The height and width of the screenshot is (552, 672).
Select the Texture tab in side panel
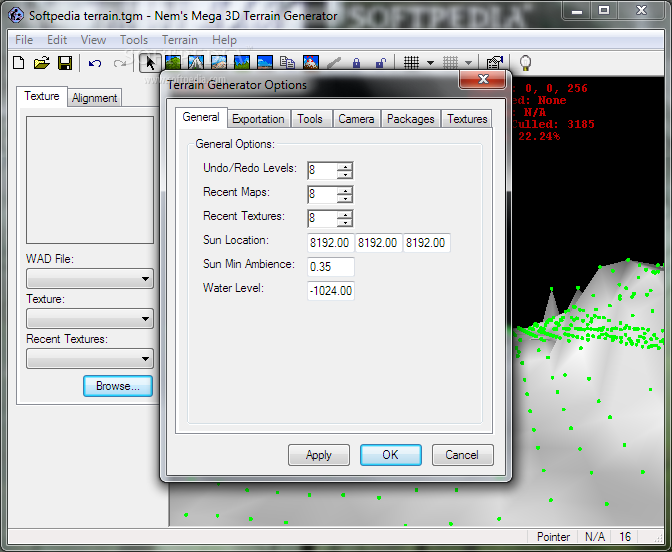click(x=42, y=96)
